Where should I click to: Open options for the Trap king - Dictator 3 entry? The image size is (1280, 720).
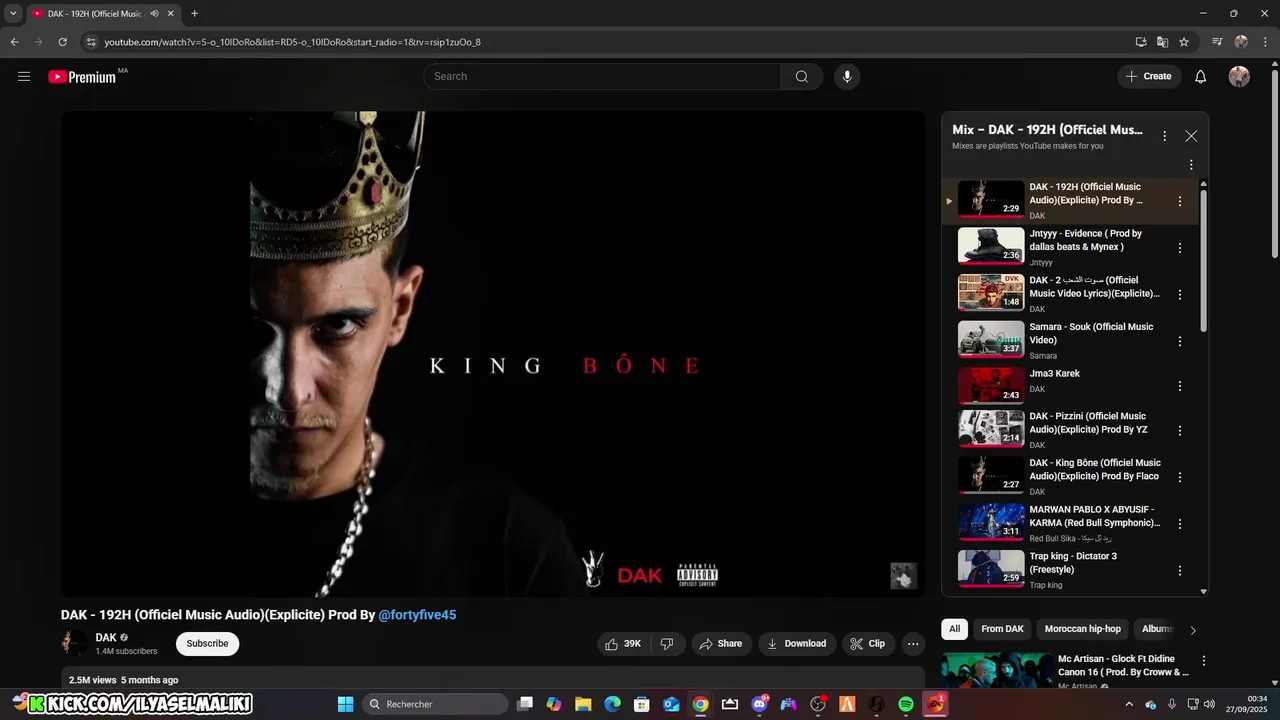(1180, 570)
